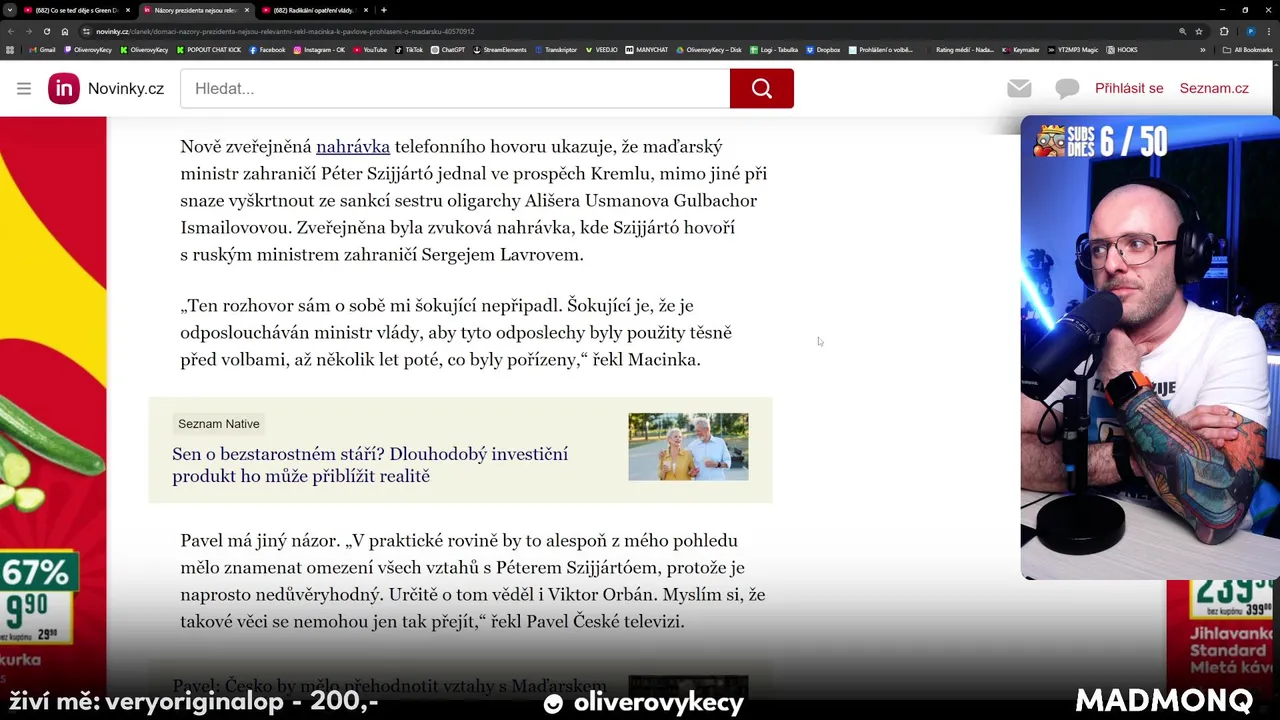Open the OliverovyKecy – Disk bookmark
Viewport: 1280px width, 720px height.
click(x=709, y=50)
